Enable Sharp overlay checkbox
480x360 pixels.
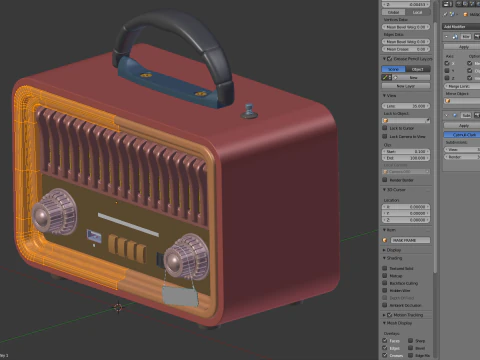(411, 341)
